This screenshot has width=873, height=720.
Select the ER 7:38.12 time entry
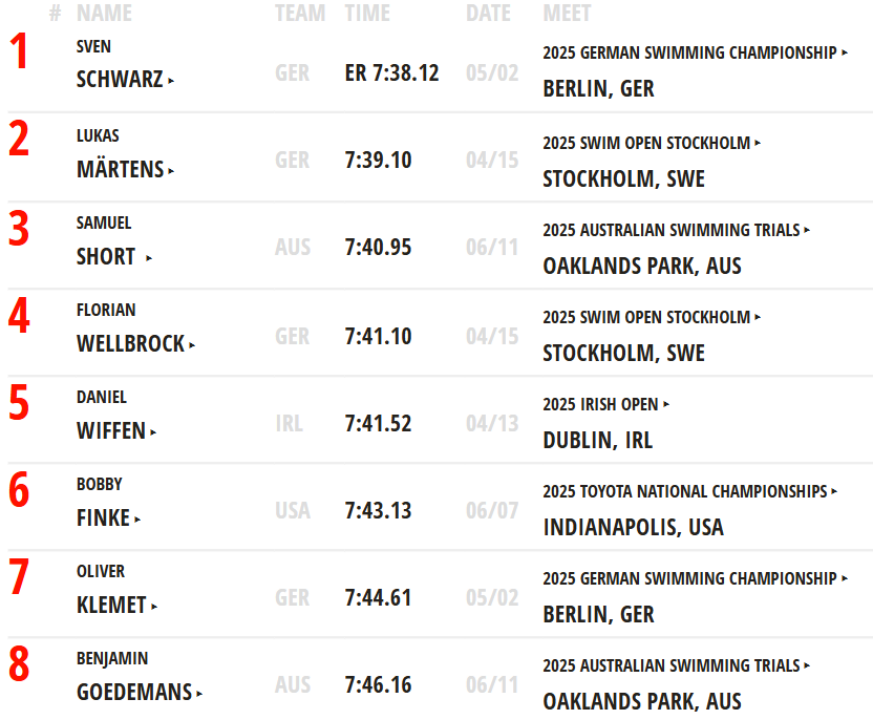coord(392,73)
